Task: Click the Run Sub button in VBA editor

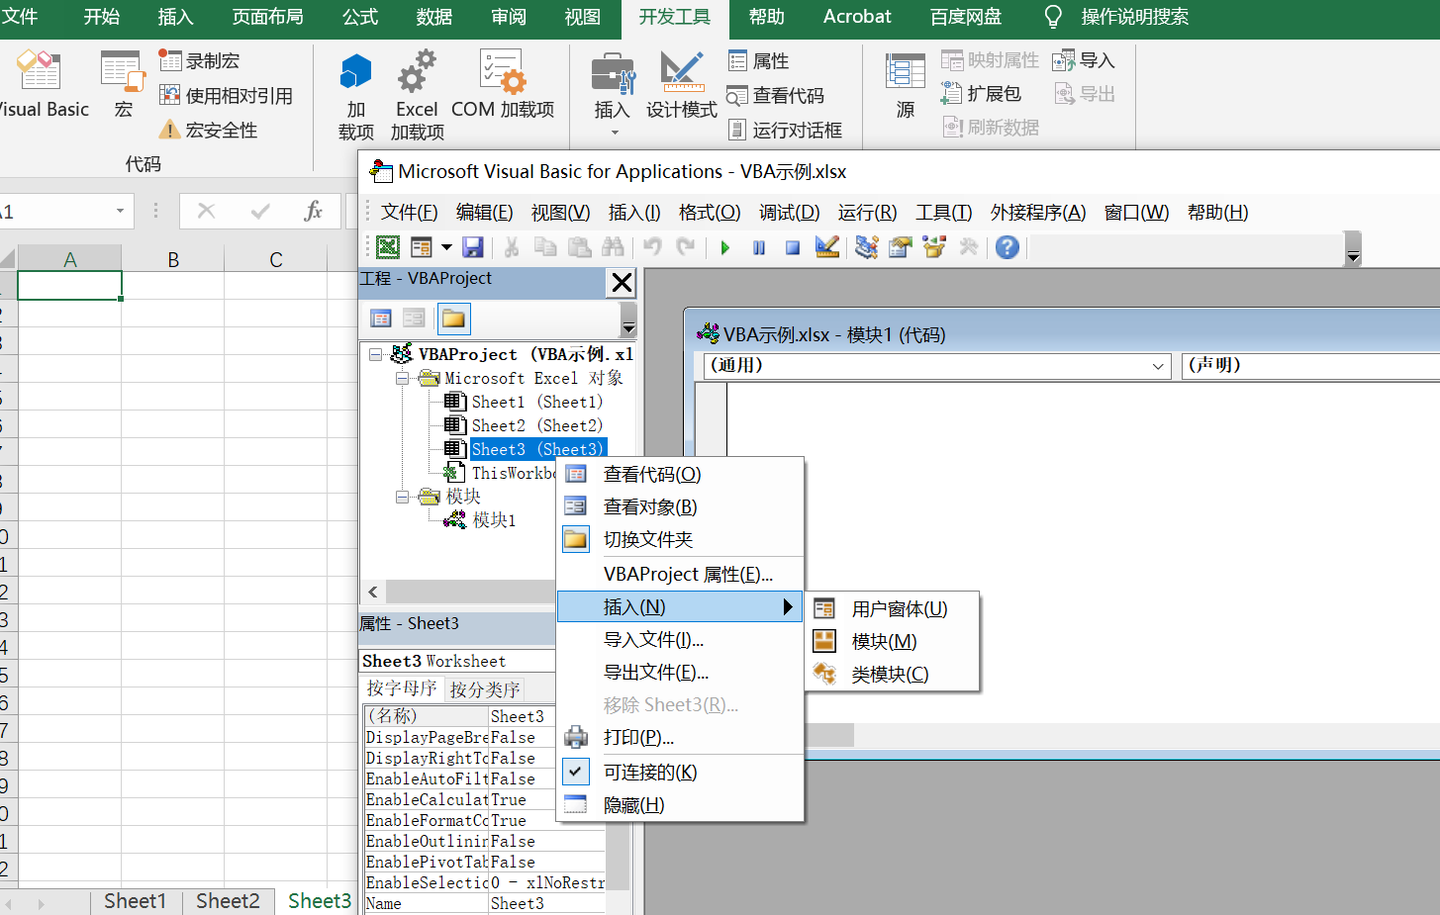Action: click(x=725, y=247)
